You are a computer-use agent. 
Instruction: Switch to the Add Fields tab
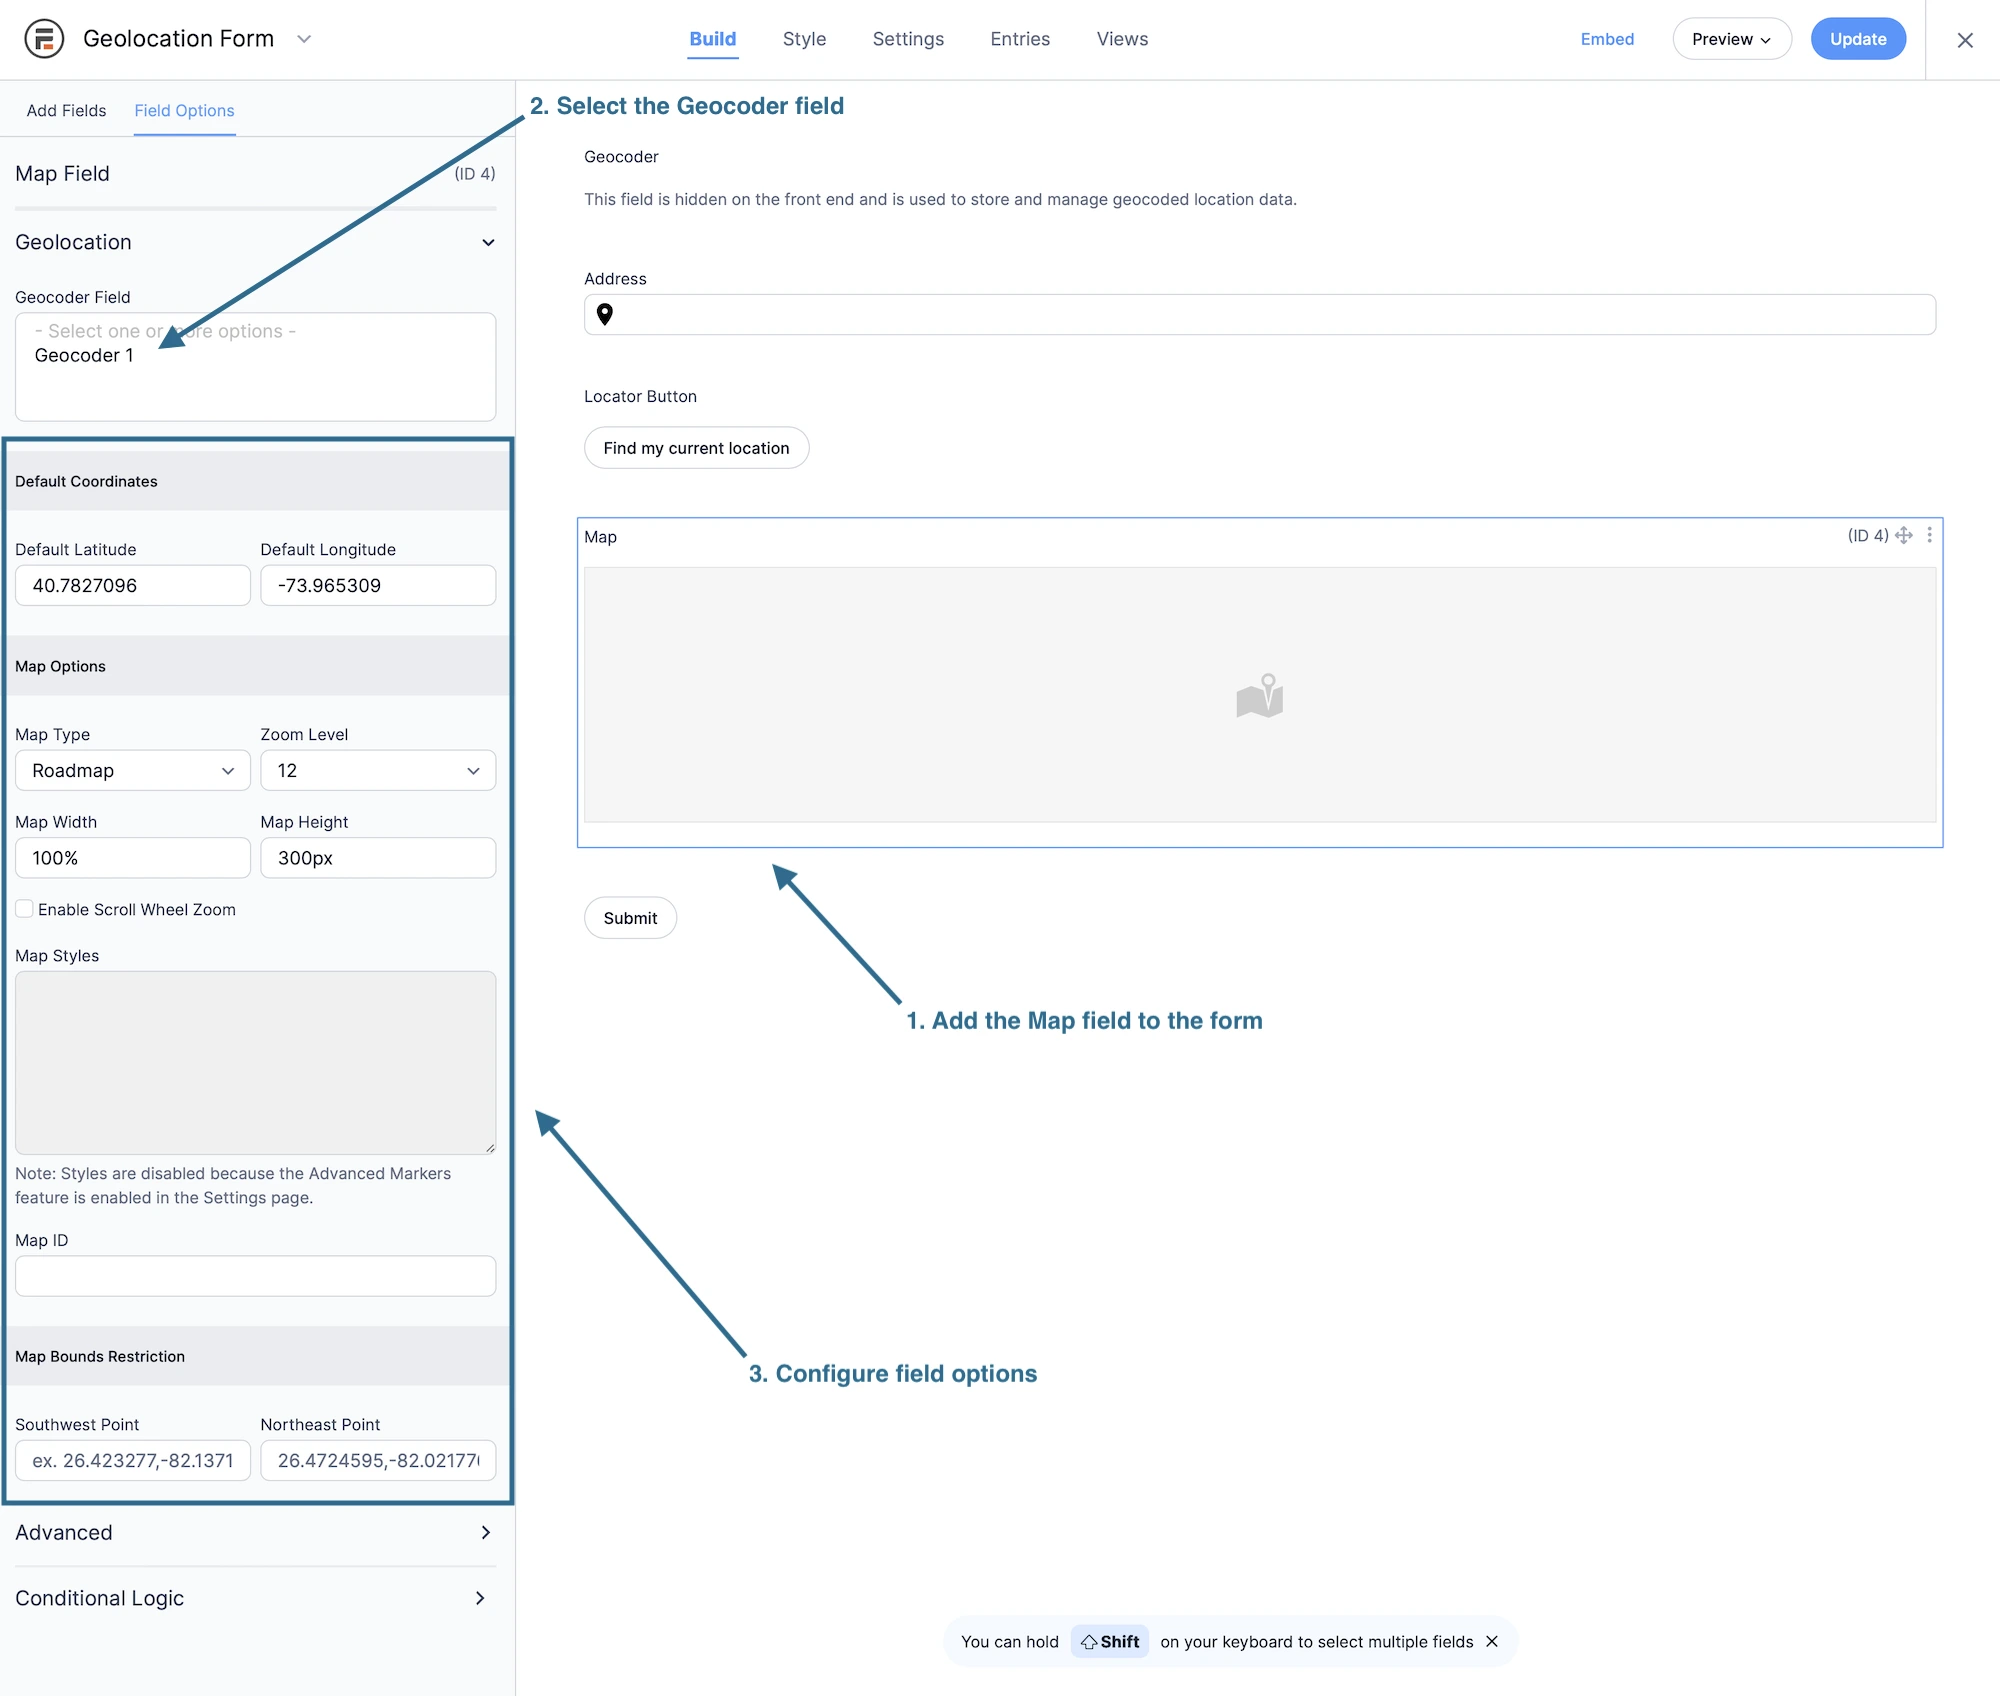tap(66, 110)
